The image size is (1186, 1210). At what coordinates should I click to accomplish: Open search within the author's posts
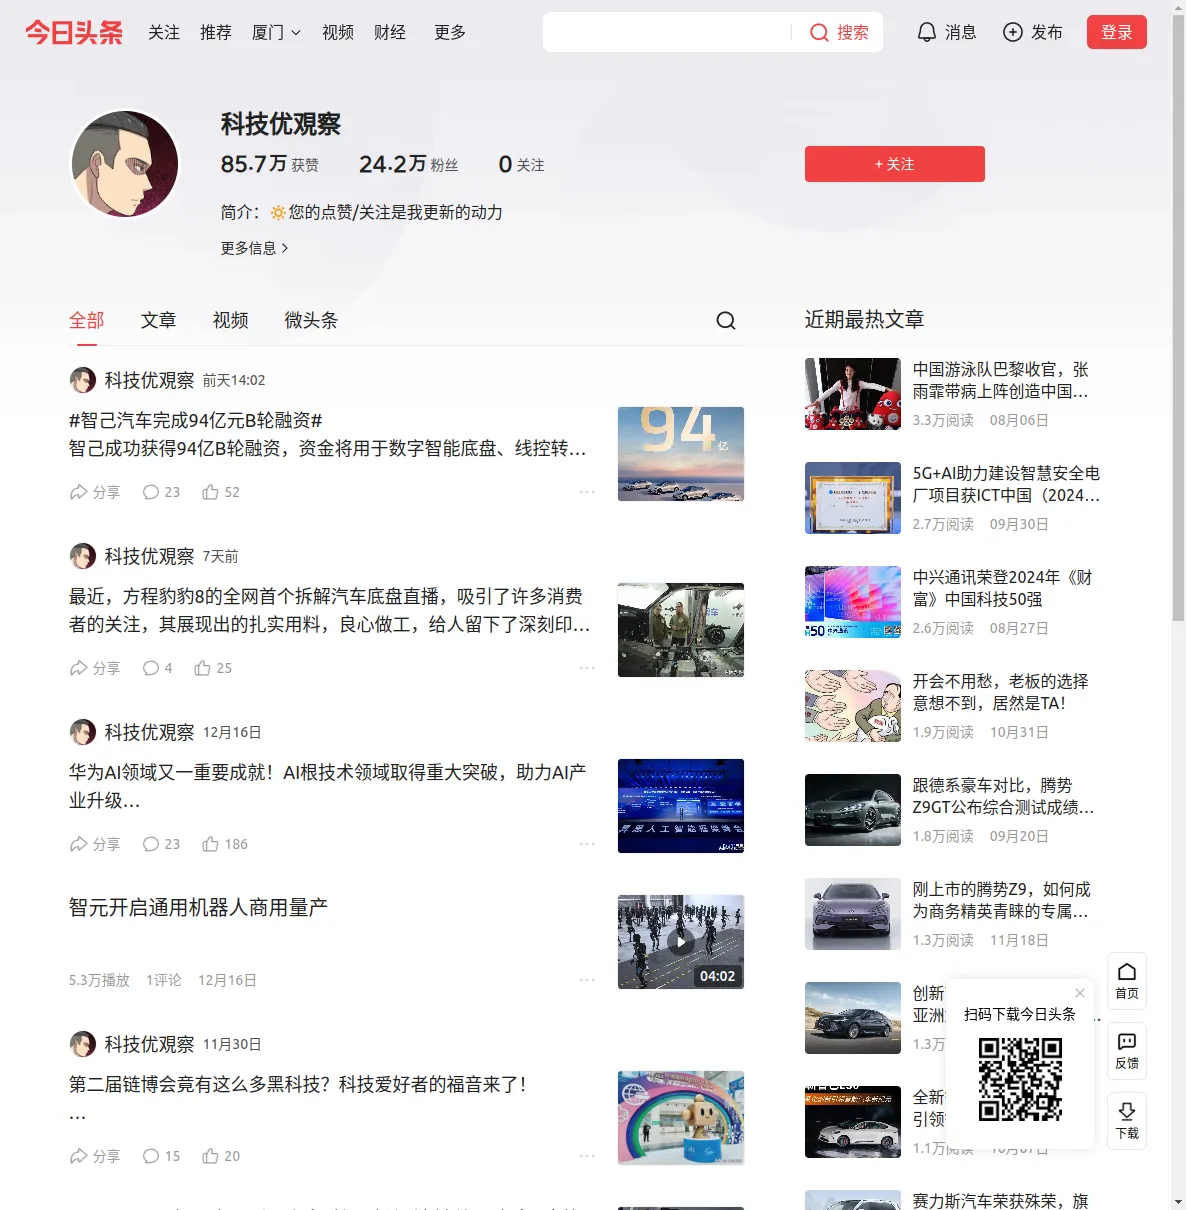[x=726, y=320]
